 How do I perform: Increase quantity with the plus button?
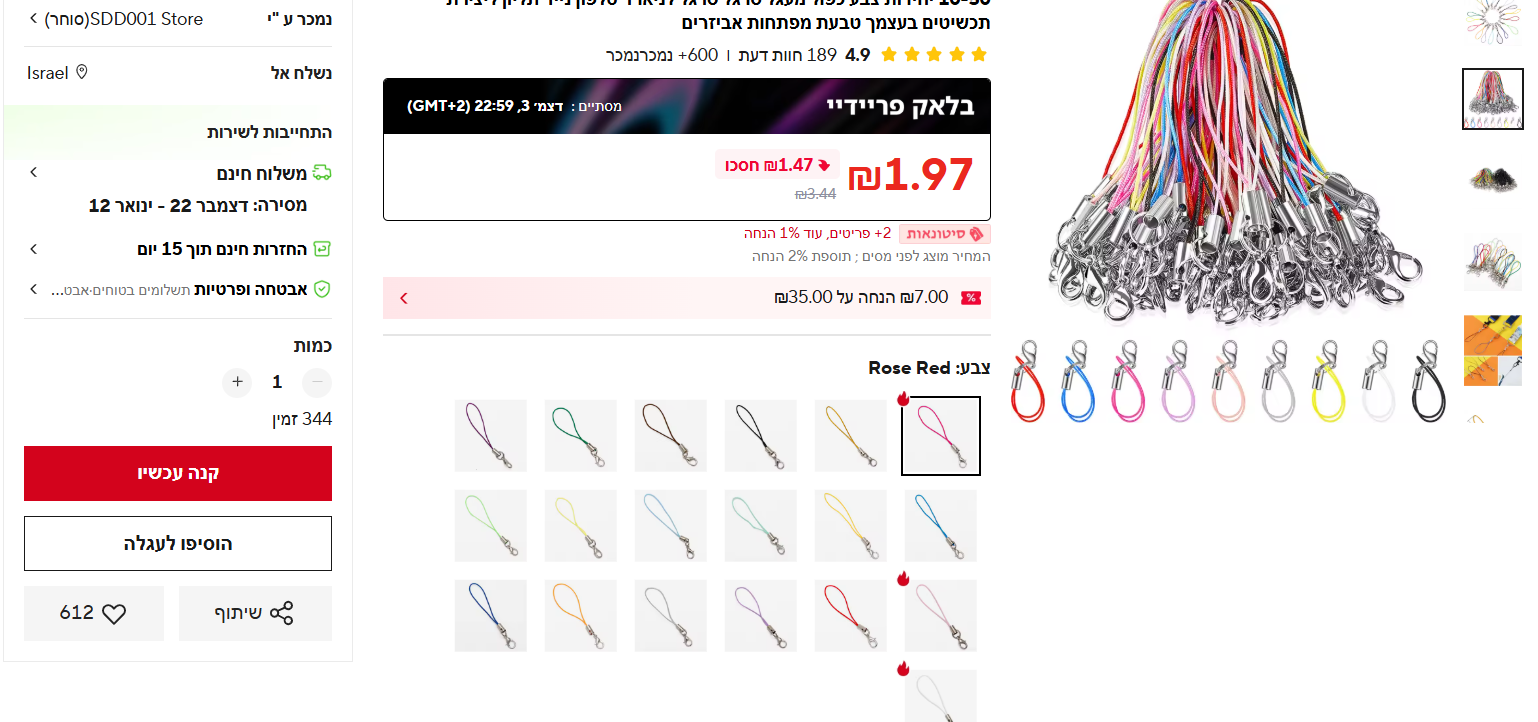coord(237,382)
